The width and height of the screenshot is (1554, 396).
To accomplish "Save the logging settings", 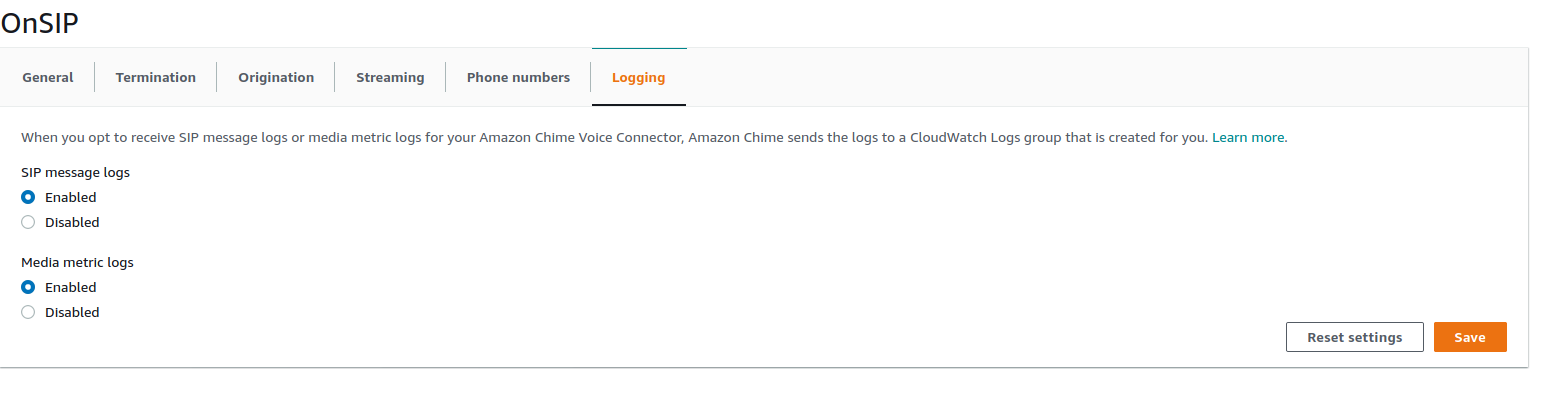I will click(x=1470, y=337).
